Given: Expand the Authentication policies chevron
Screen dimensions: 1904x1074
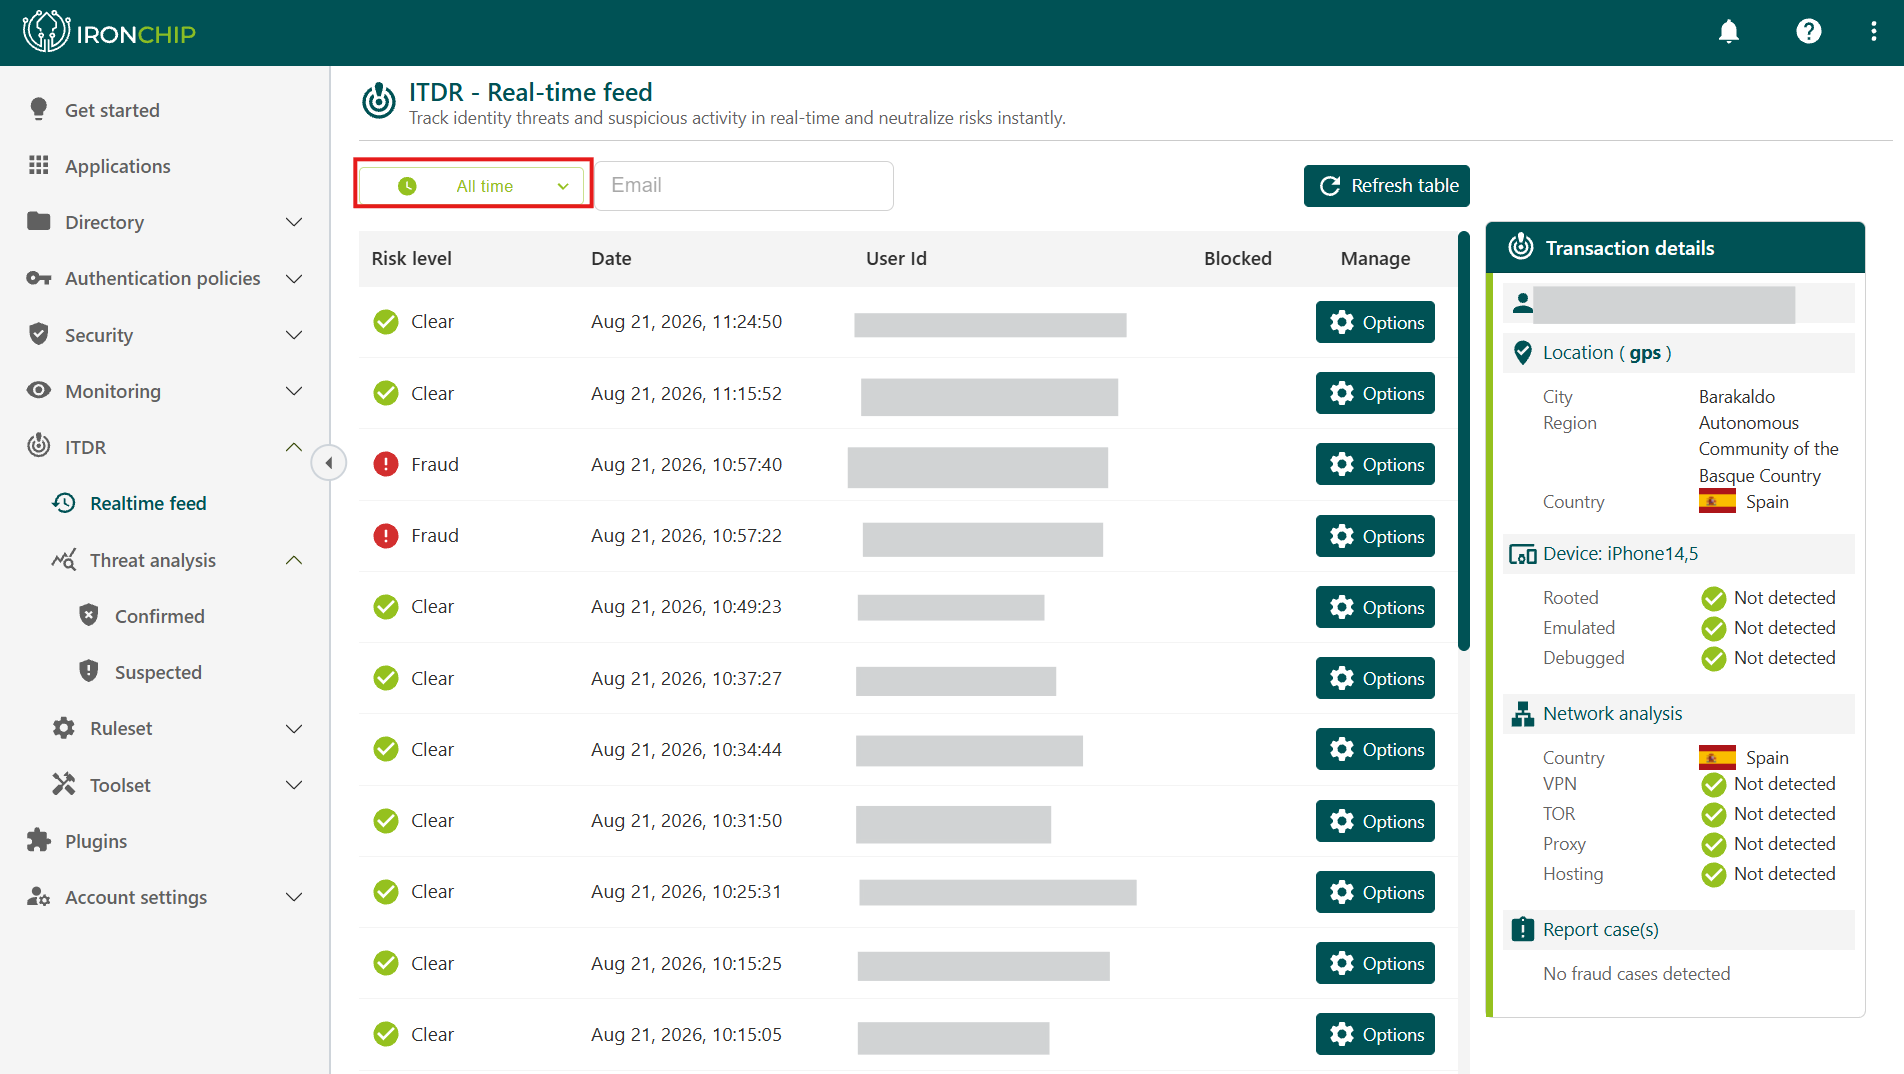Looking at the screenshot, I should (294, 278).
